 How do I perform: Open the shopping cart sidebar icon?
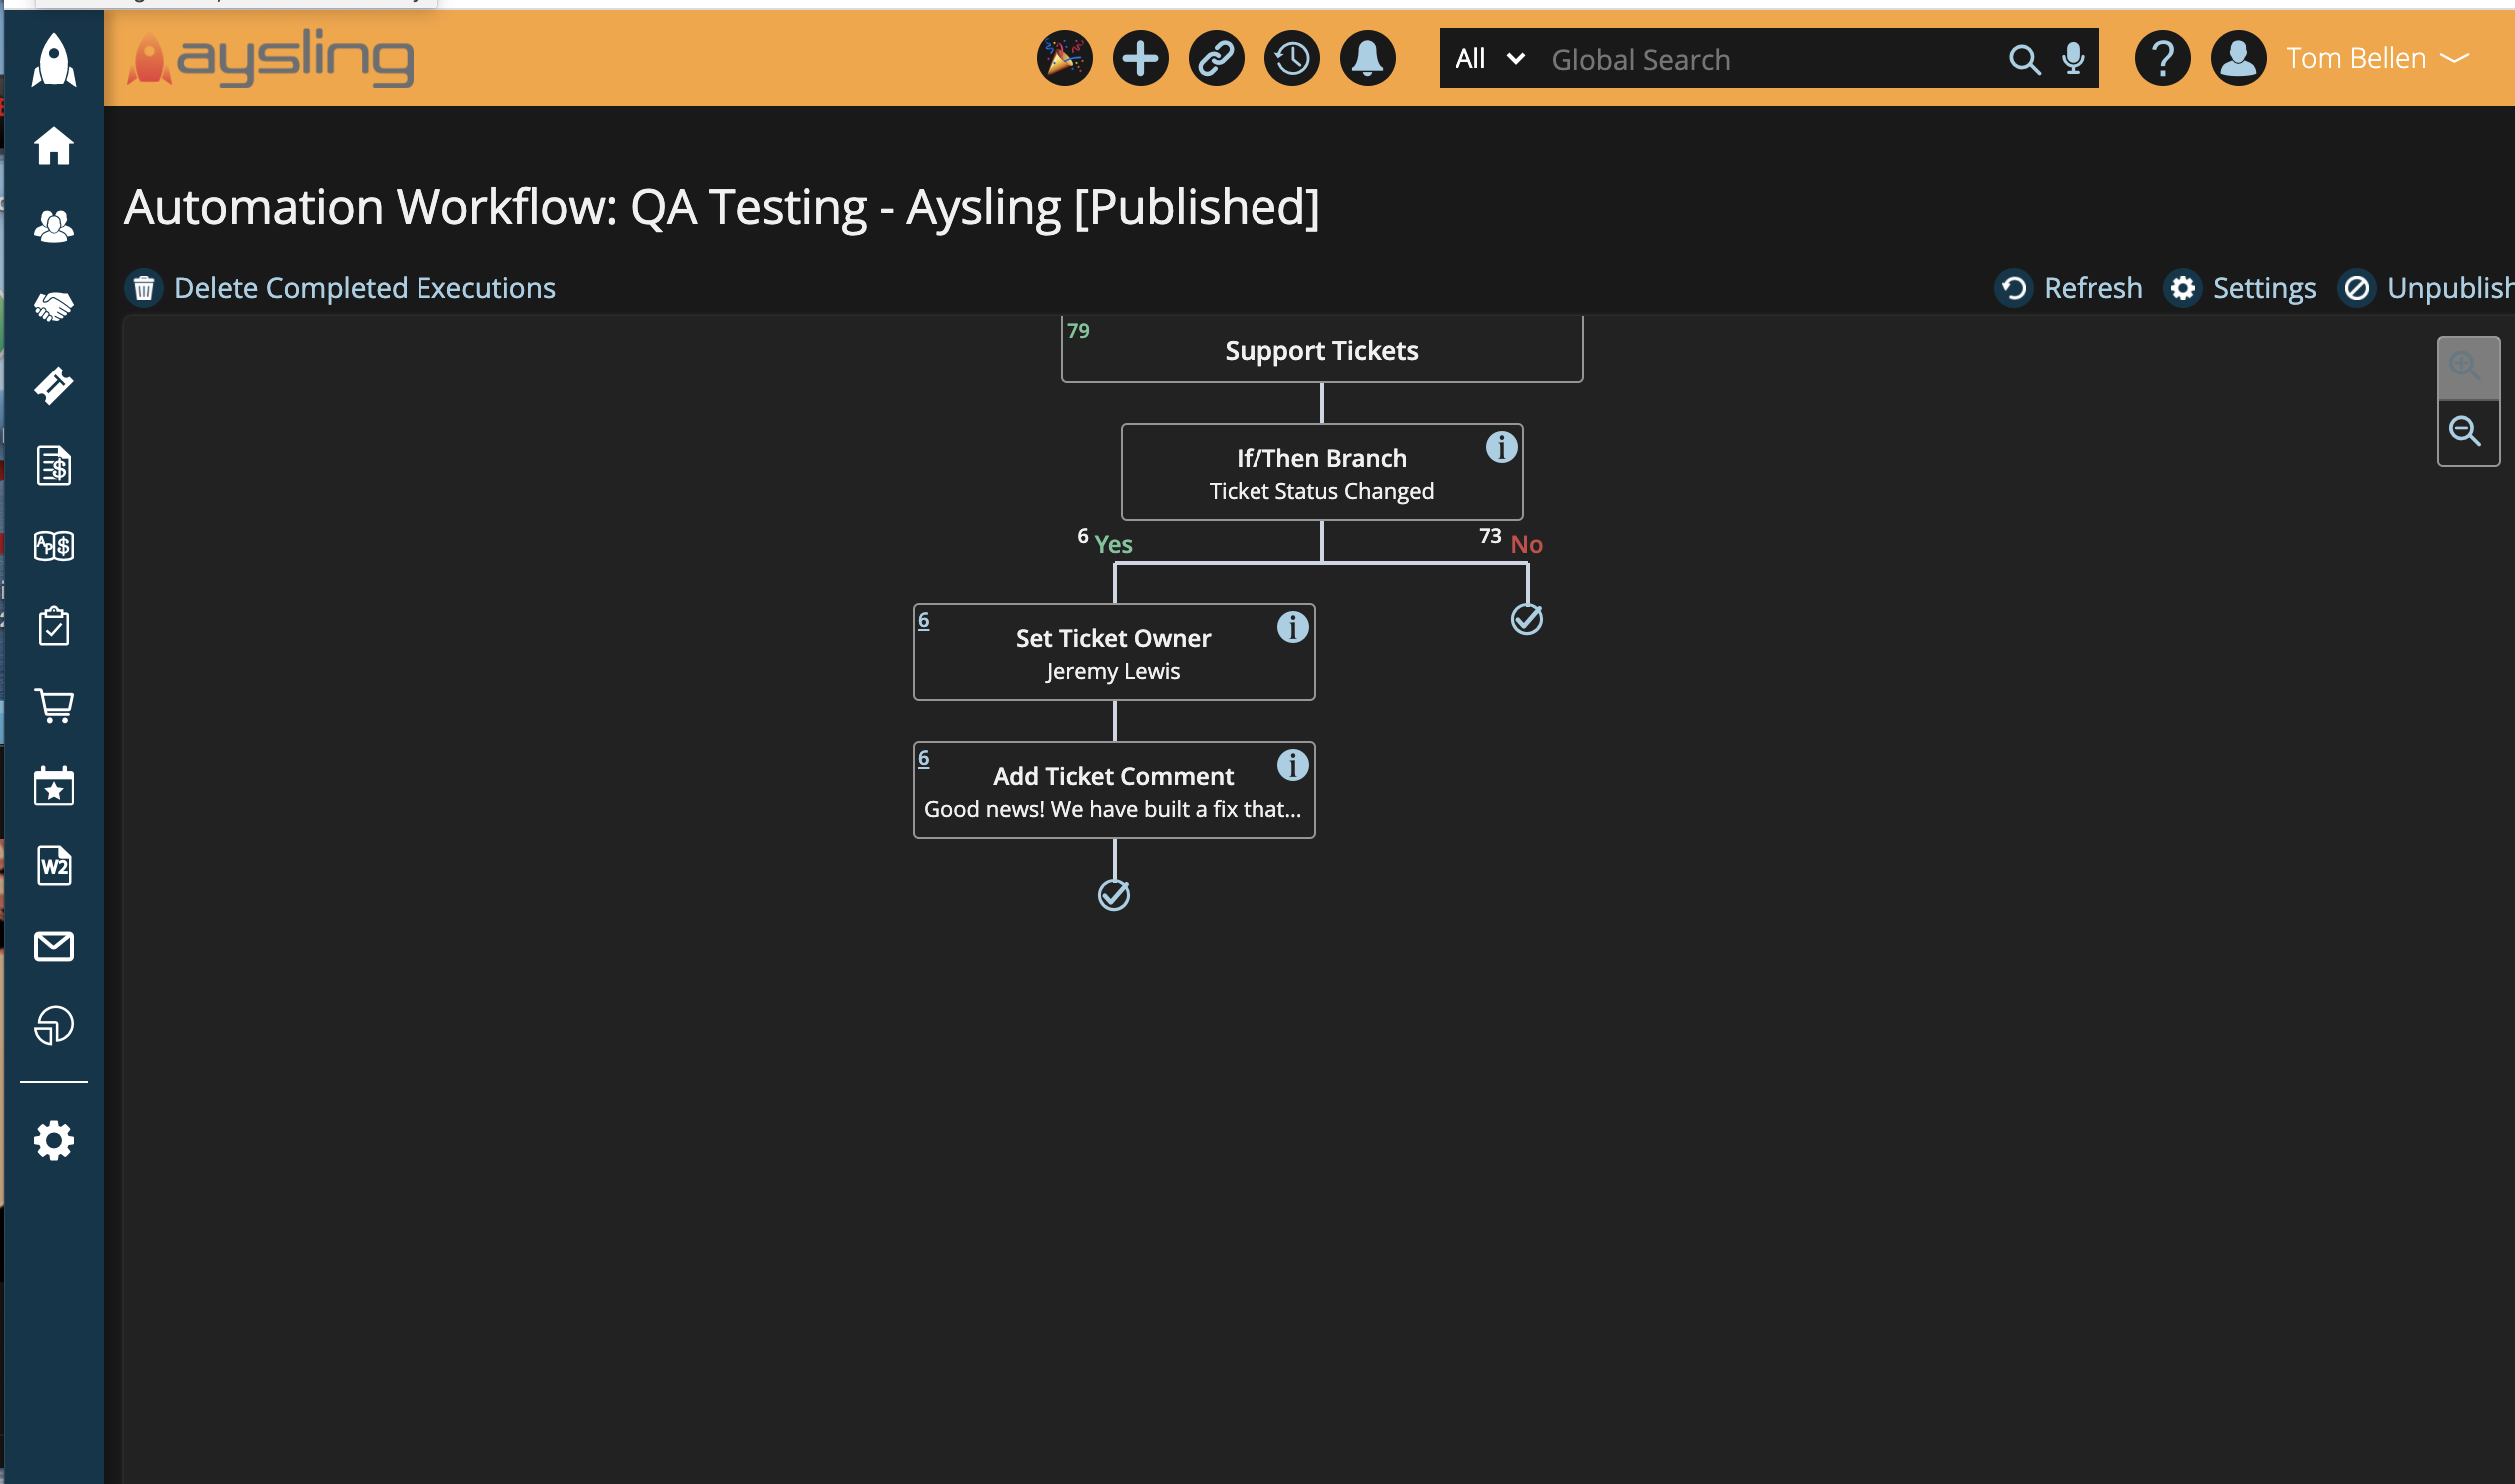pyautogui.click(x=54, y=706)
